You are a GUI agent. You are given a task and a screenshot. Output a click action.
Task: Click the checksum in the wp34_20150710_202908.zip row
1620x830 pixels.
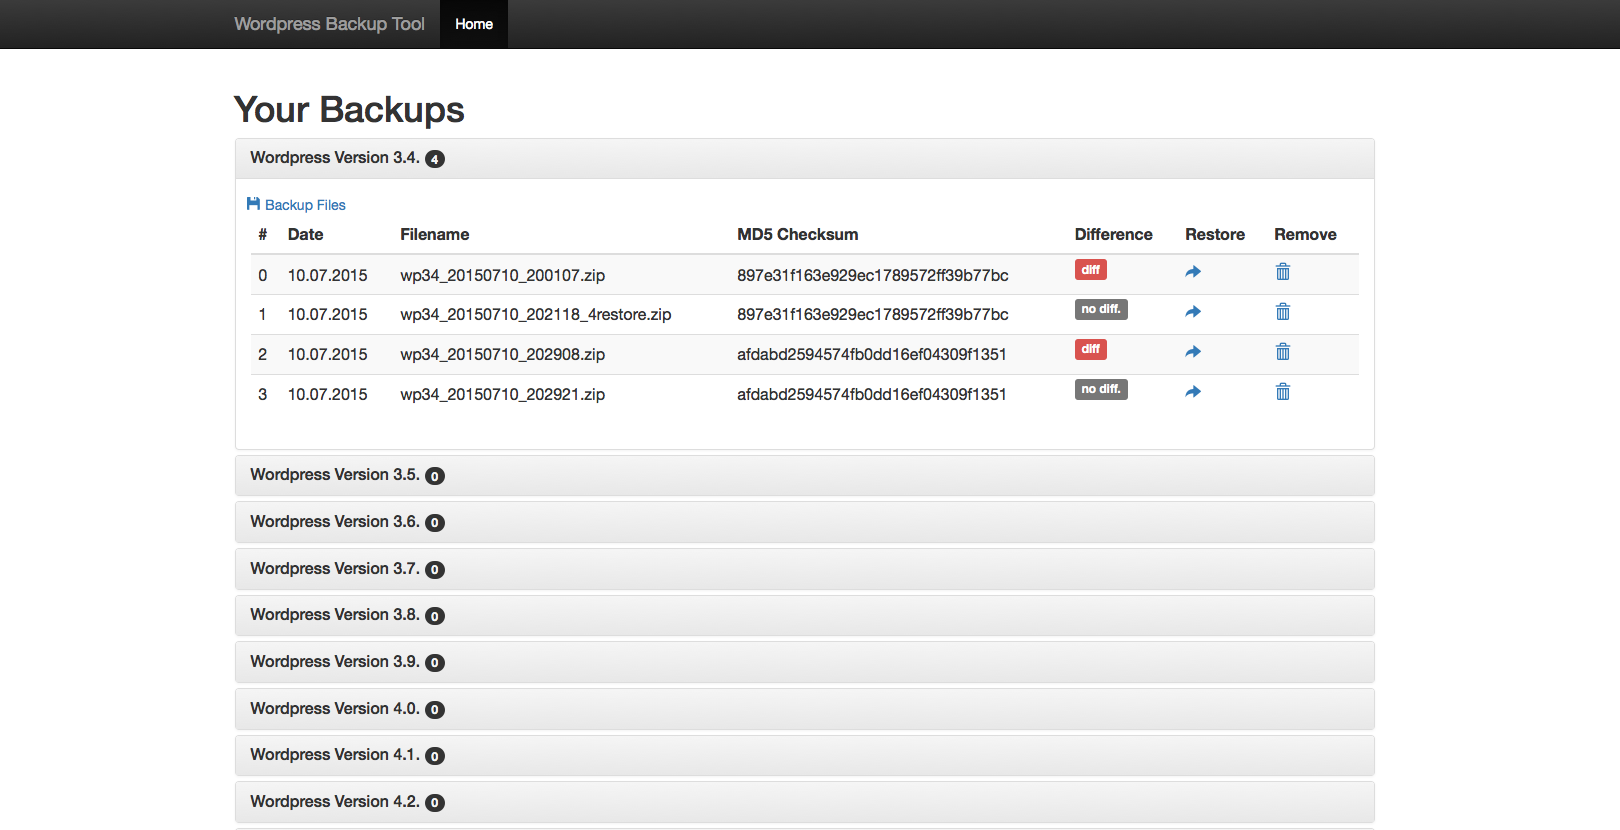pos(872,355)
